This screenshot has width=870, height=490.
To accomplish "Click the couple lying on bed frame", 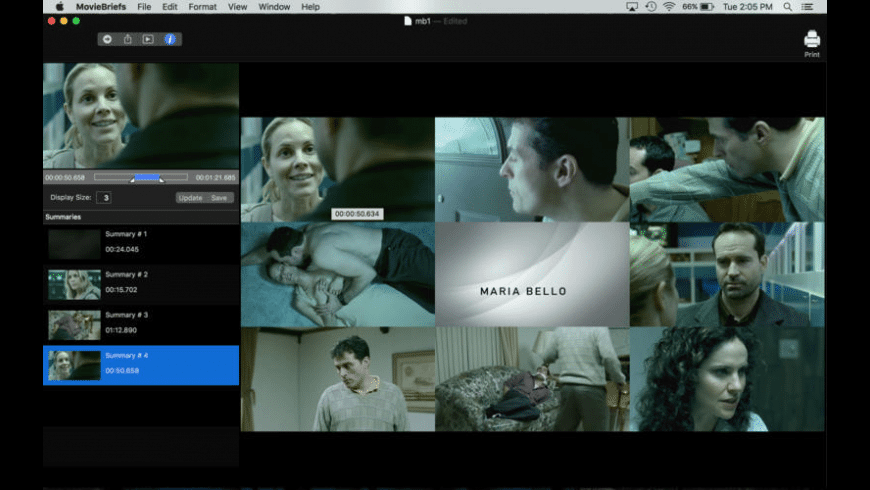I will coord(338,275).
